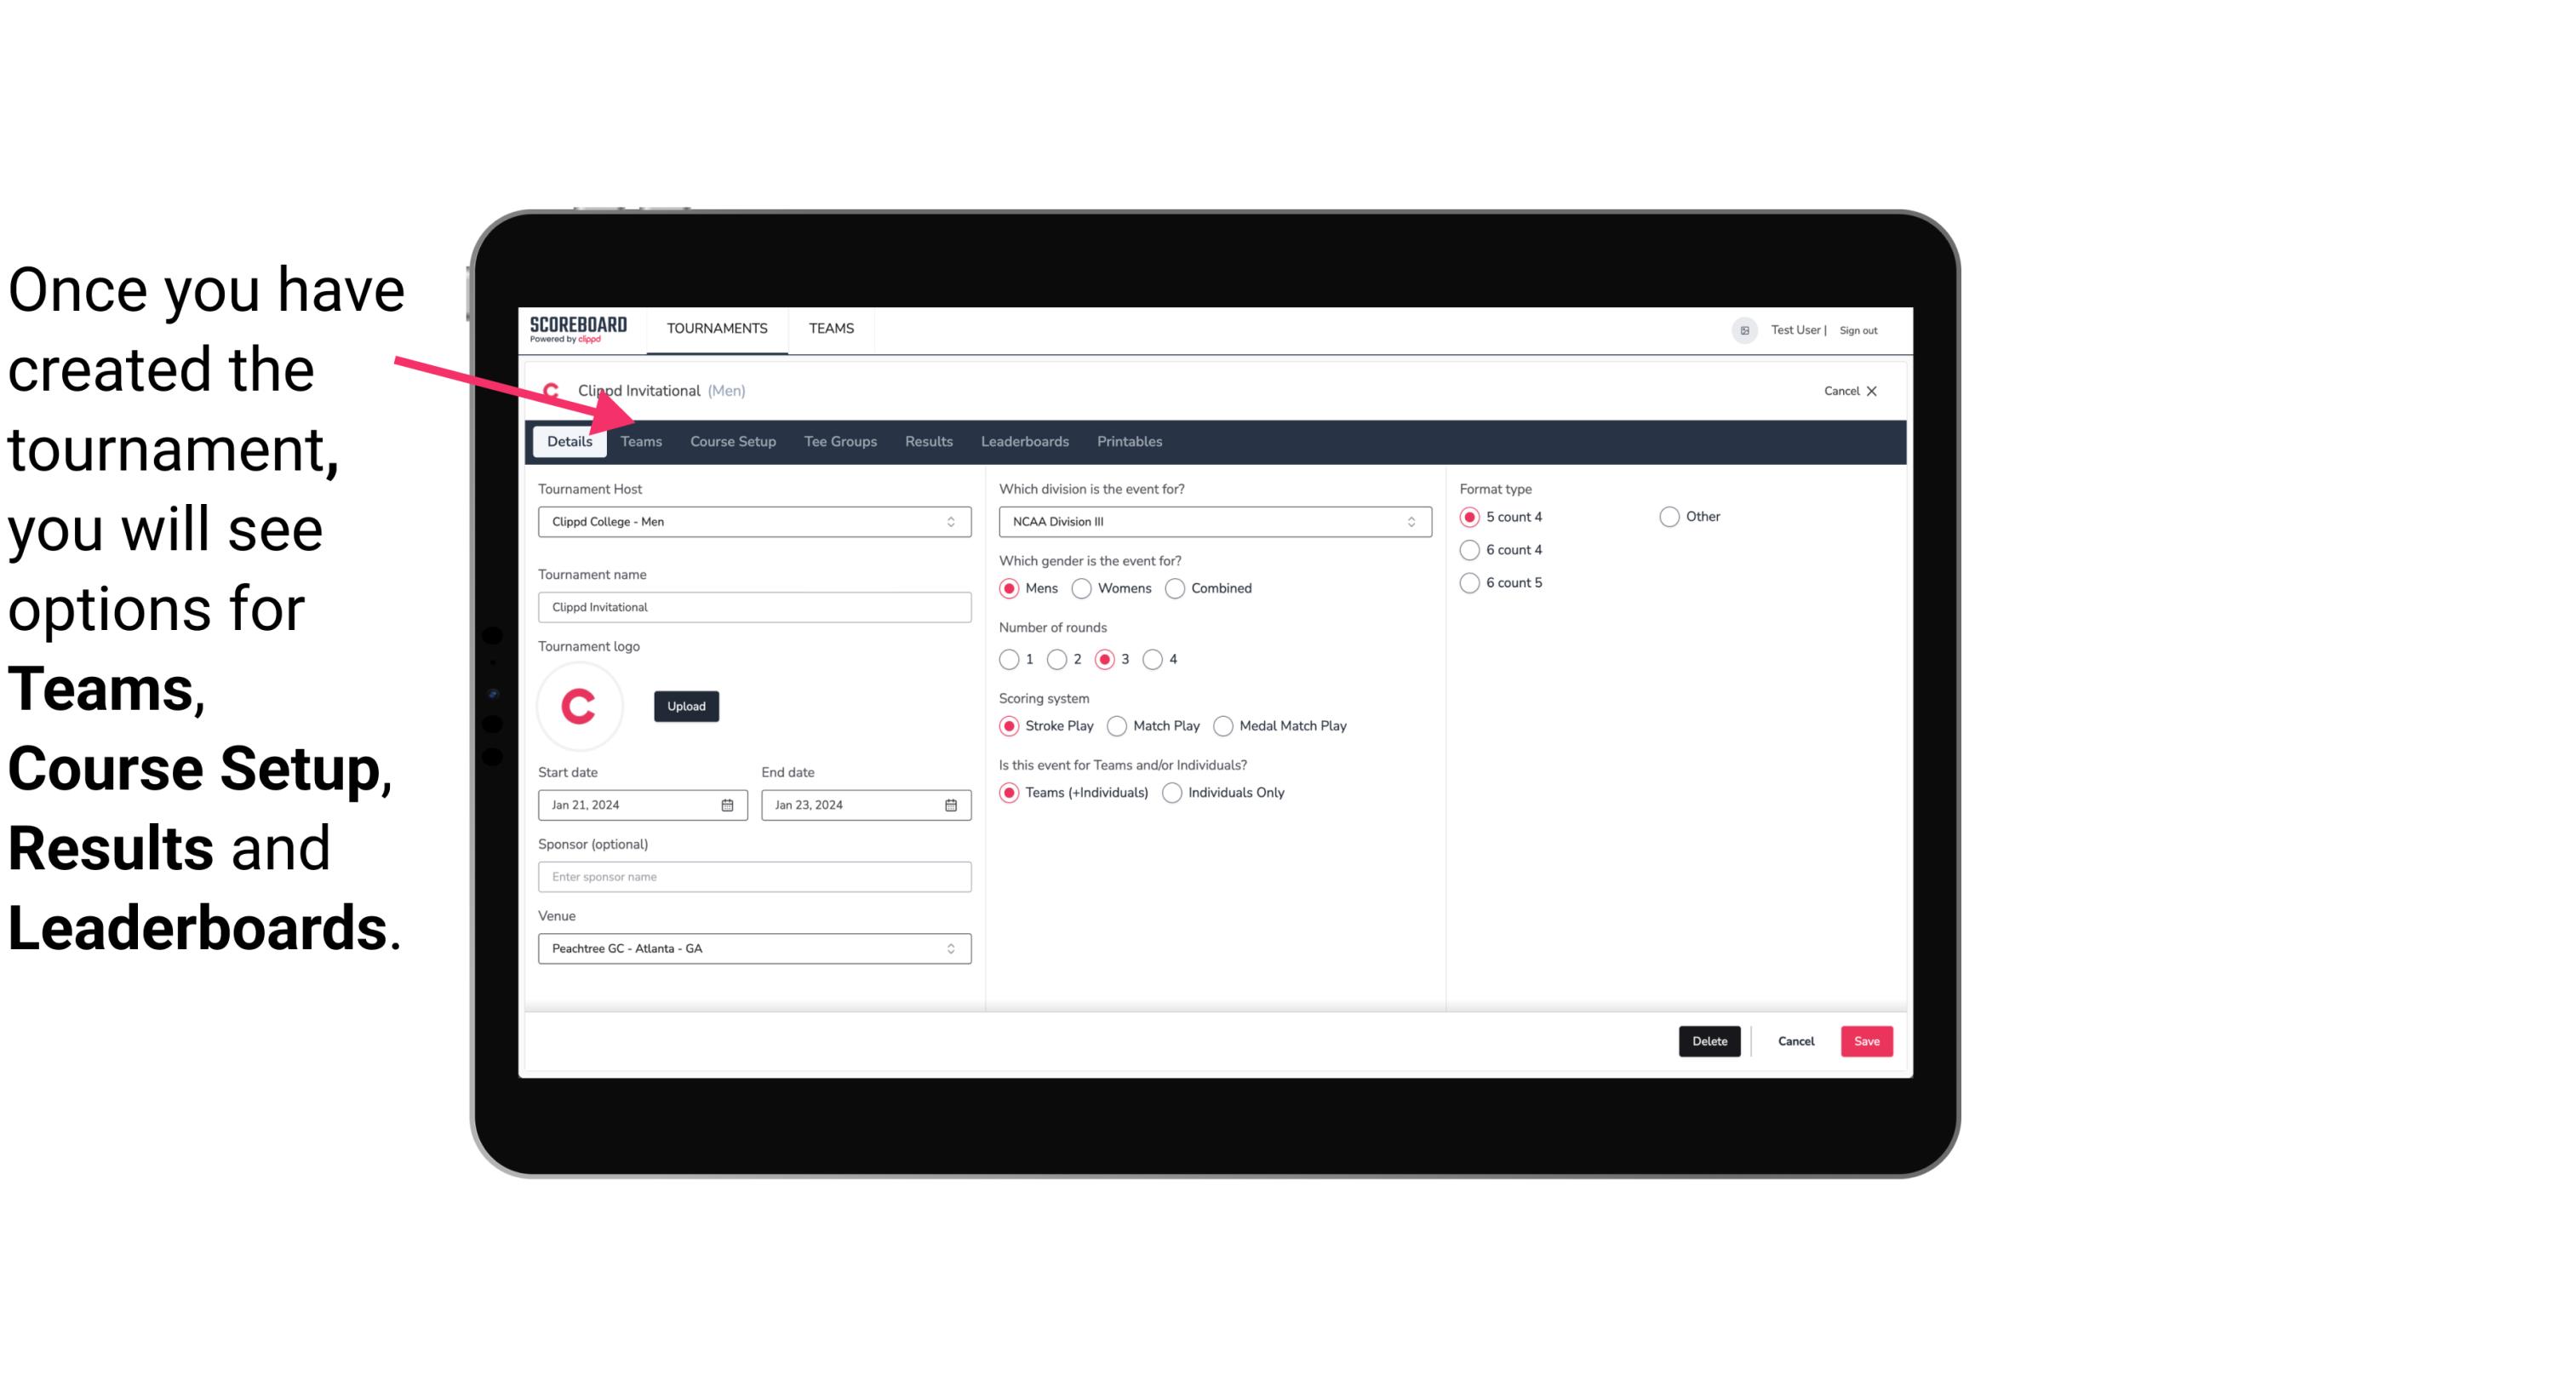Screen dimensions: 2576x1386
Task: Expand the division dropdown for event
Action: click(1409, 521)
